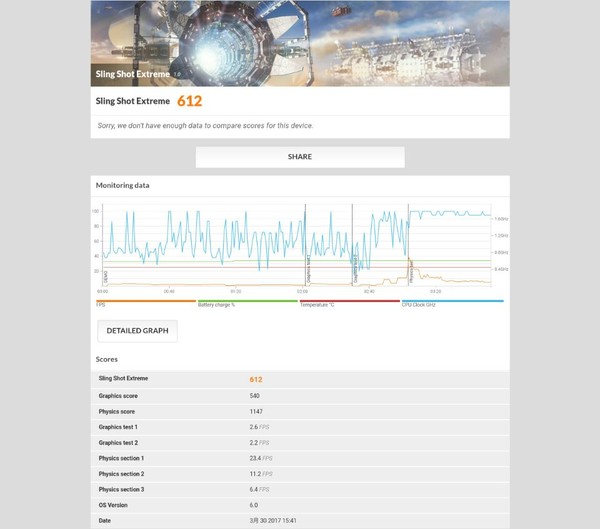Click the Graphics score value 540
This screenshot has width=600, height=529.
[254, 396]
